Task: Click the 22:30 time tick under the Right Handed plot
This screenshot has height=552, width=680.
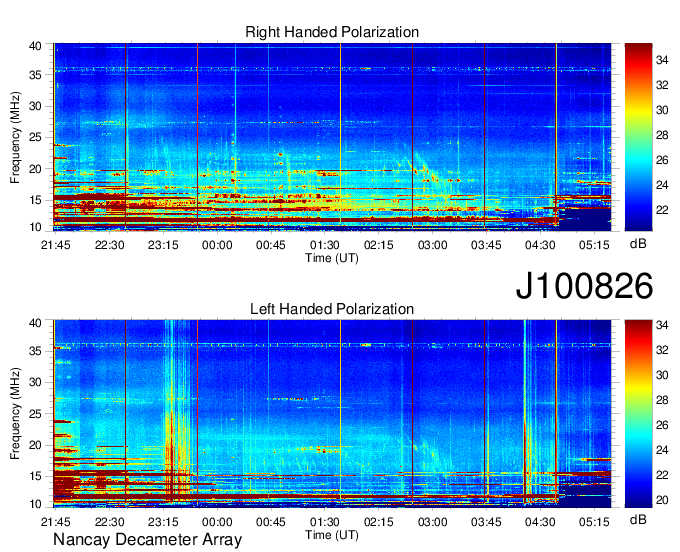Action: coord(110,245)
